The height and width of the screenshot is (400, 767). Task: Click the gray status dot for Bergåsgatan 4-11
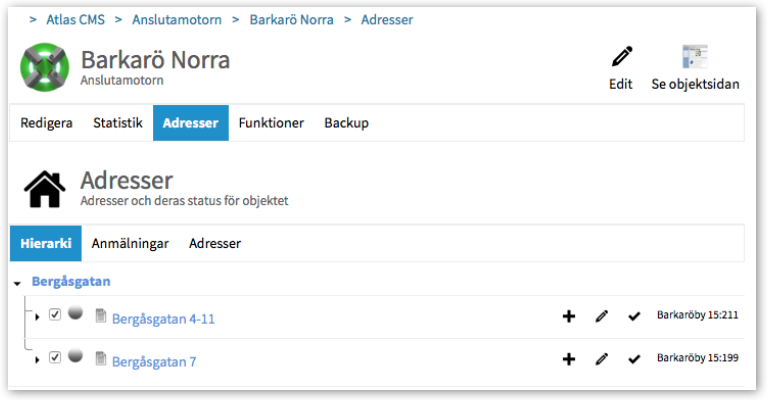[75, 312]
